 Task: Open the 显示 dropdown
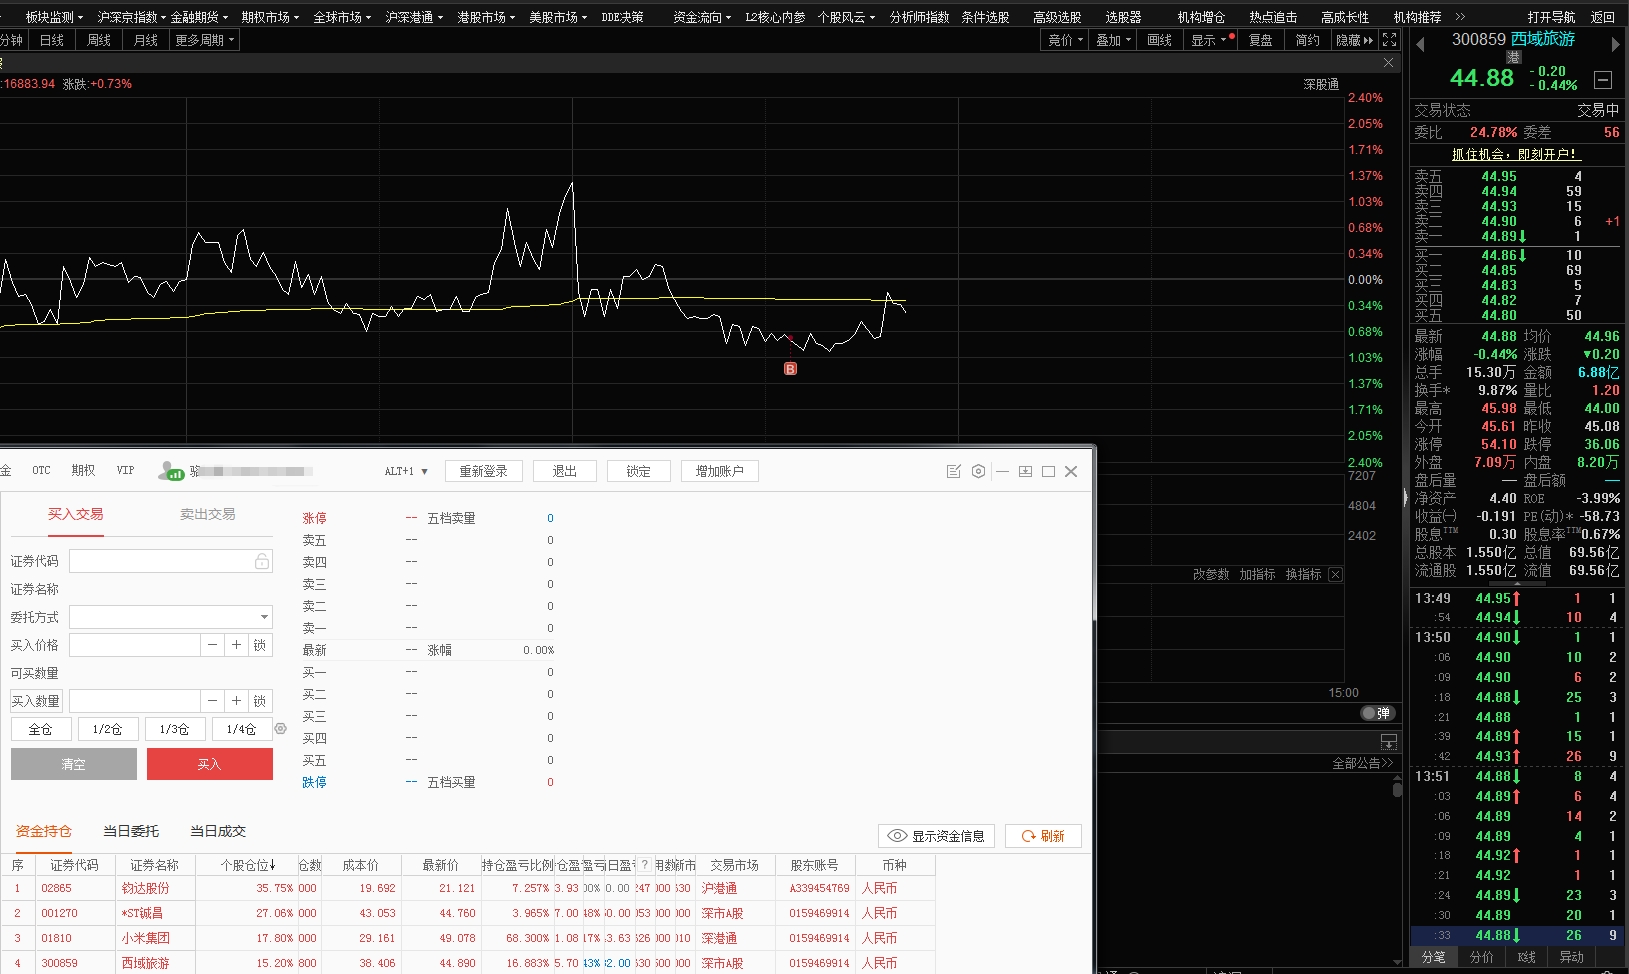[x=1209, y=40]
